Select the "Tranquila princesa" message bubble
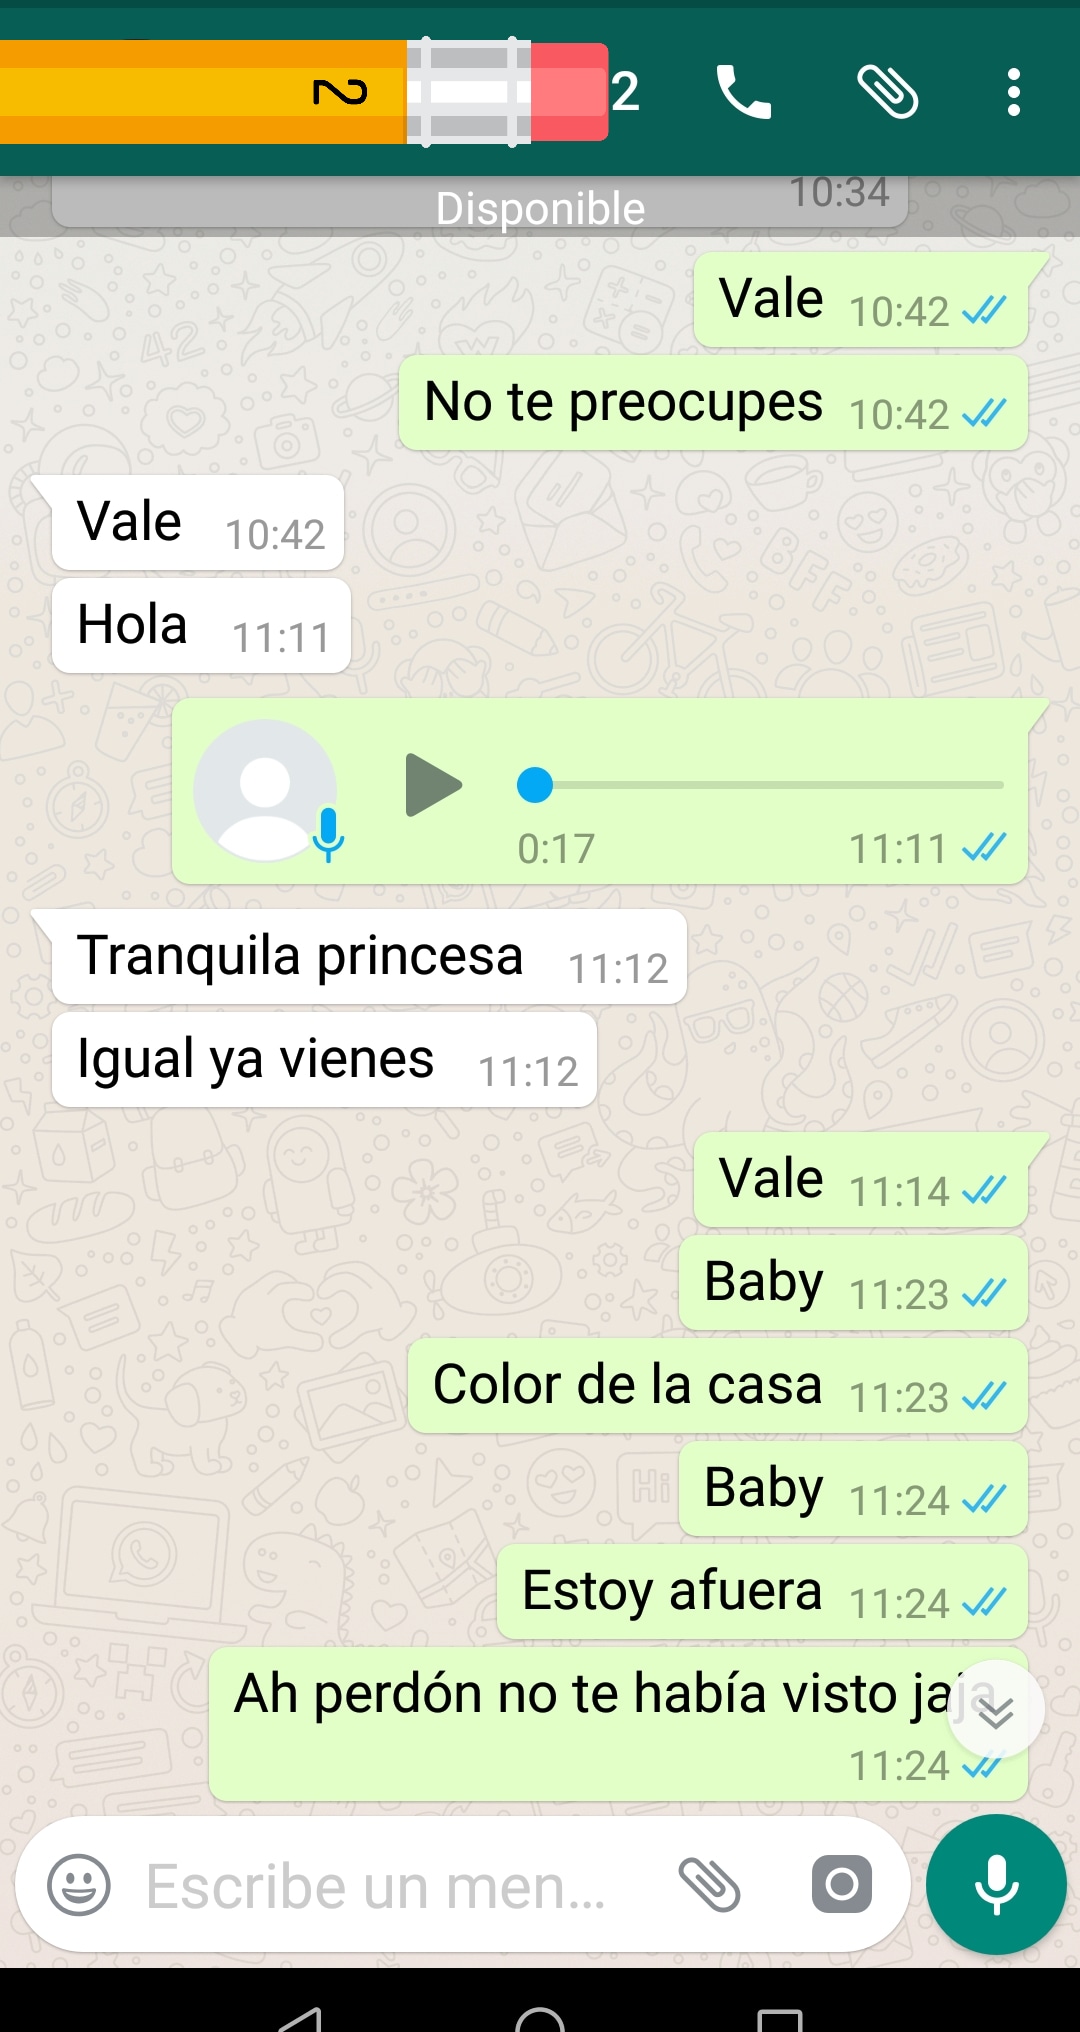 [369, 957]
